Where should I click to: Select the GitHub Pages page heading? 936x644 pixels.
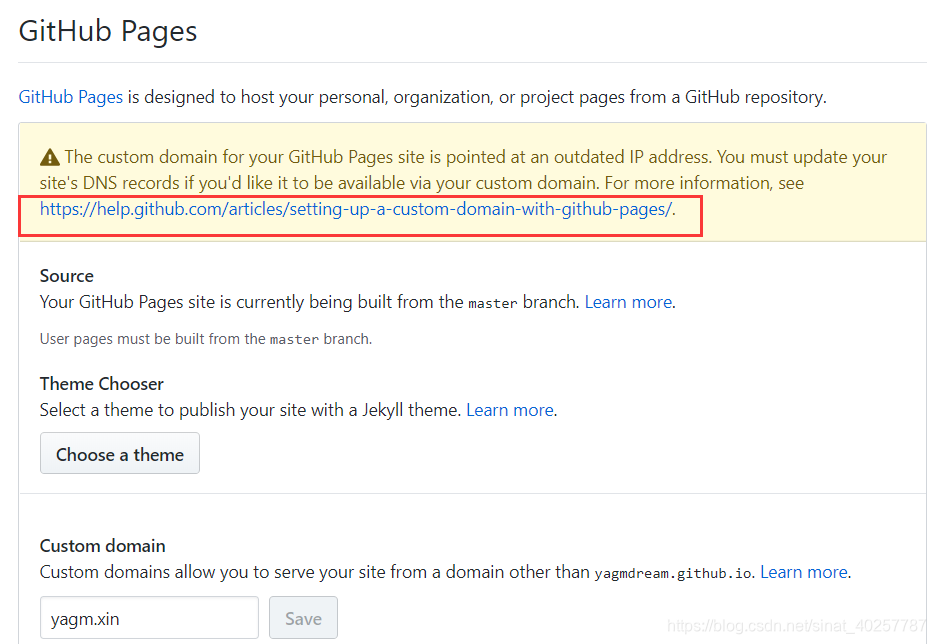click(x=107, y=31)
